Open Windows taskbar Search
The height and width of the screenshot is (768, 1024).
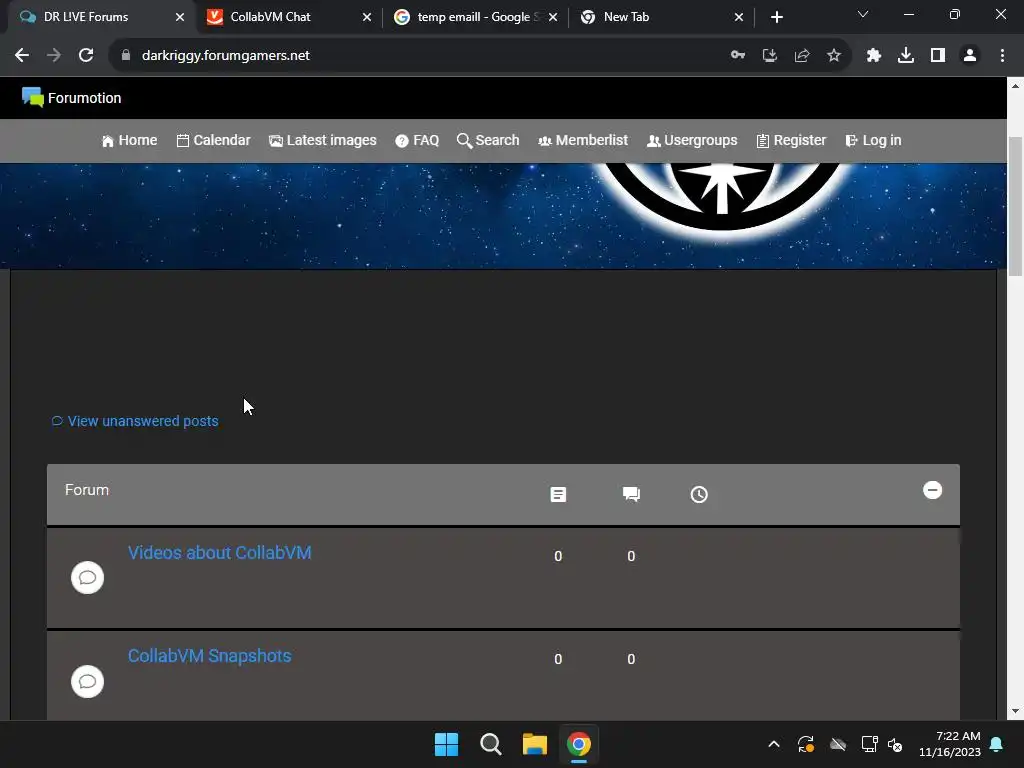pos(490,744)
